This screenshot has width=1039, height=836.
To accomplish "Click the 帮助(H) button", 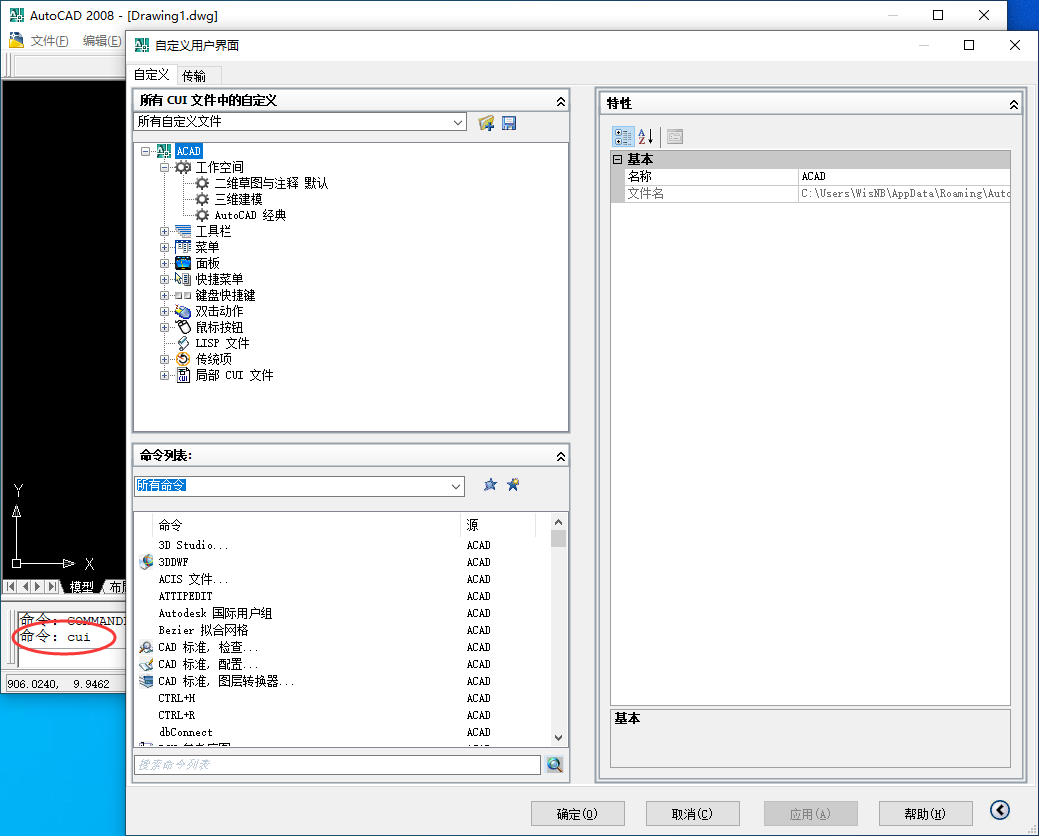I will pos(926,813).
